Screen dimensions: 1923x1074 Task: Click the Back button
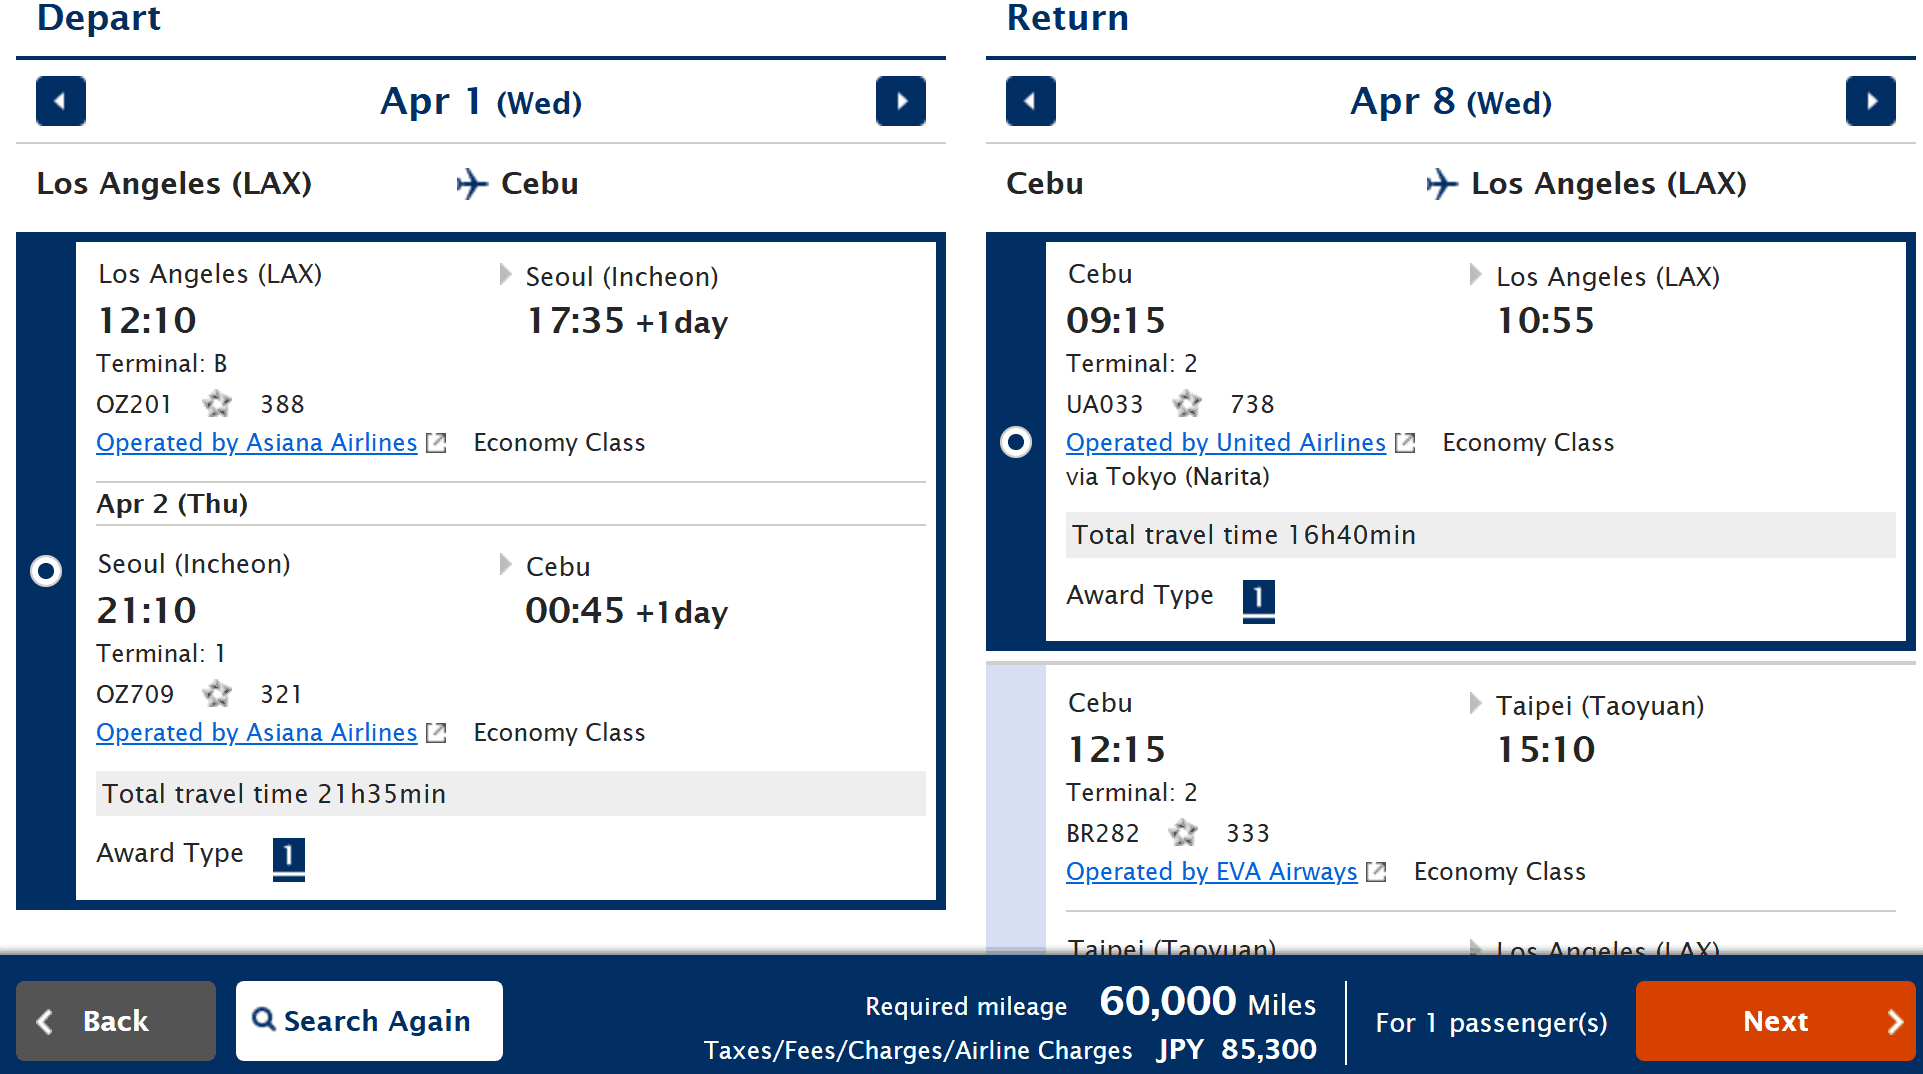coord(114,1020)
